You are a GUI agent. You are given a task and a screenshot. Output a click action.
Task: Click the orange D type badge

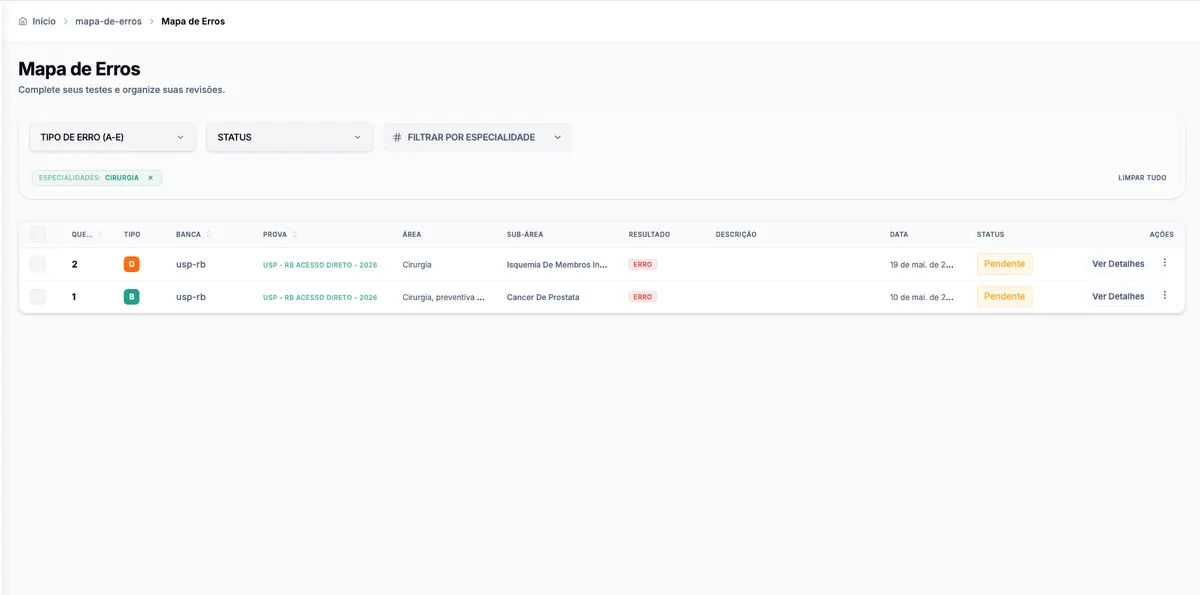click(x=131, y=264)
